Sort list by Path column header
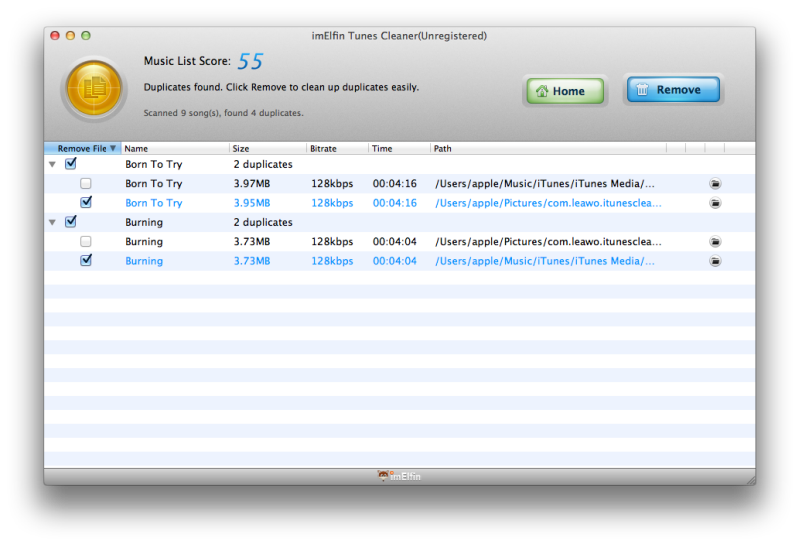Viewport: 800px width, 546px height. pyautogui.click(x=548, y=148)
